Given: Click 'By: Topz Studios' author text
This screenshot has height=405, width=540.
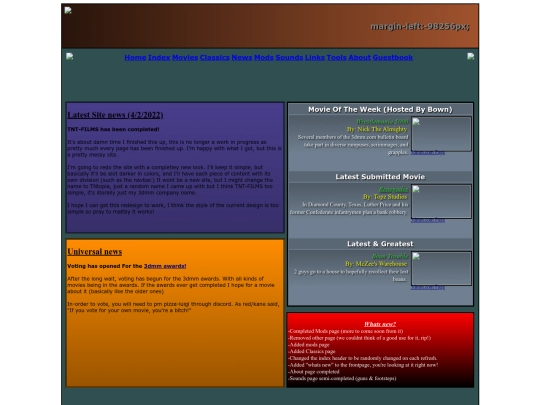Looking at the screenshot, I should (385, 197).
